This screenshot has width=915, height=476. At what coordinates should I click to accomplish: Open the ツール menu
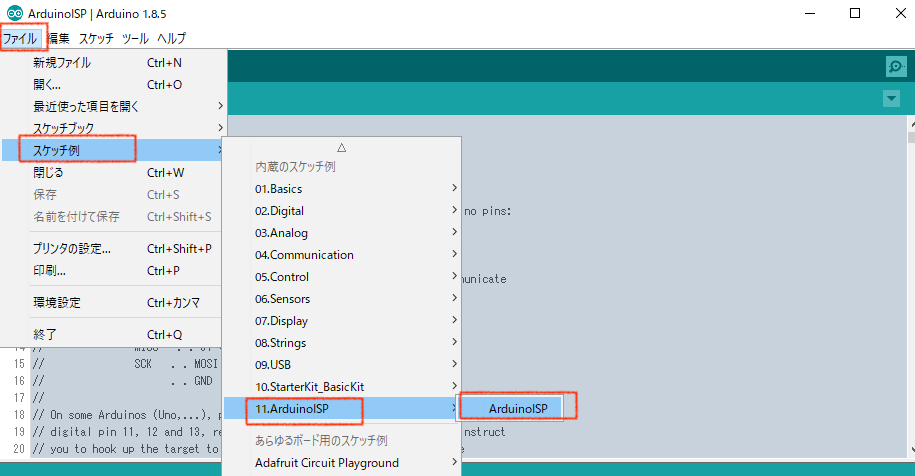pos(135,38)
